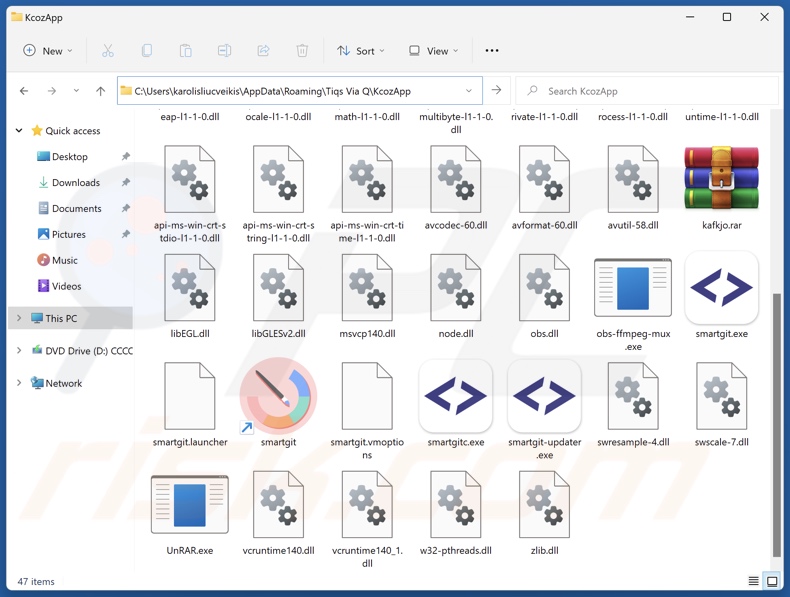Open the kafkjo.rar archive file
The height and width of the screenshot is (597, 790).
pos(721,180)
